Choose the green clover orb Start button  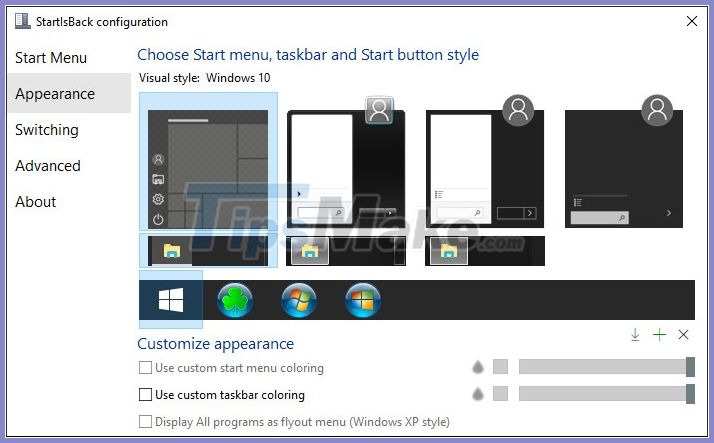click(x=235, y=300)
